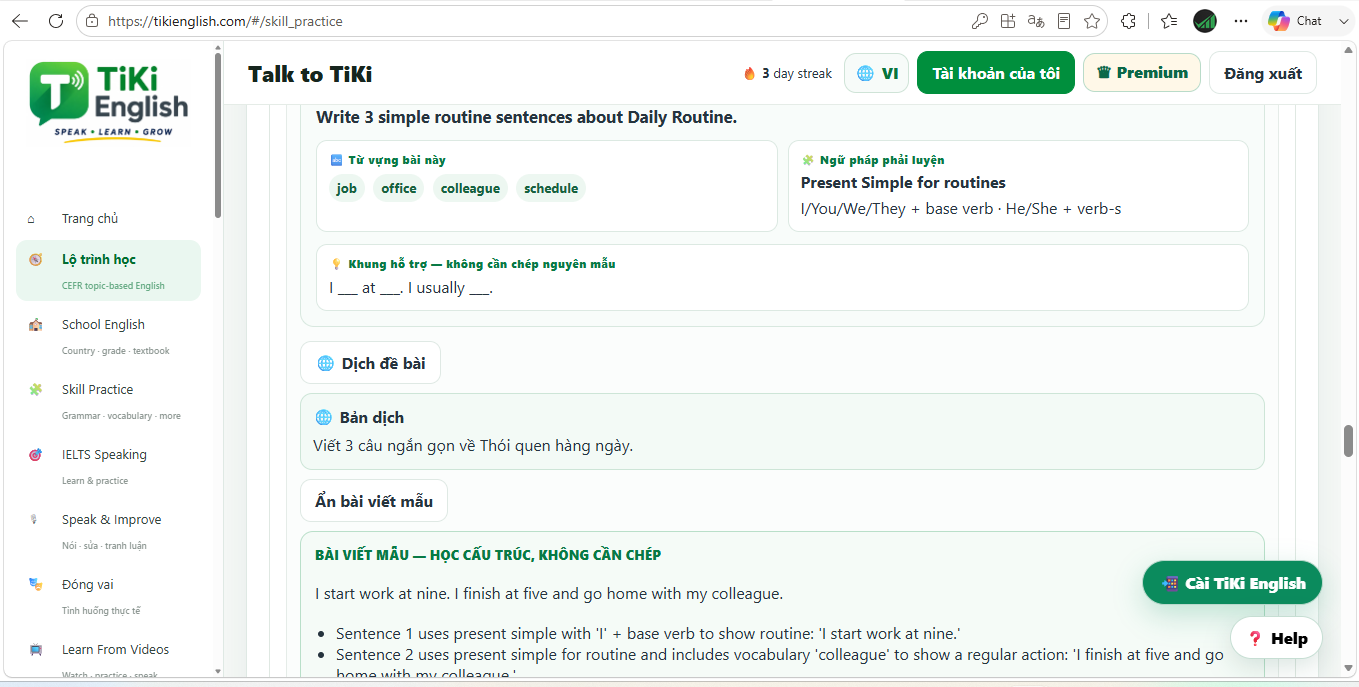Viewport: 1359px width, 687px height.
Task: Click the TiKi English logo
Action: [x=109, y=101]
